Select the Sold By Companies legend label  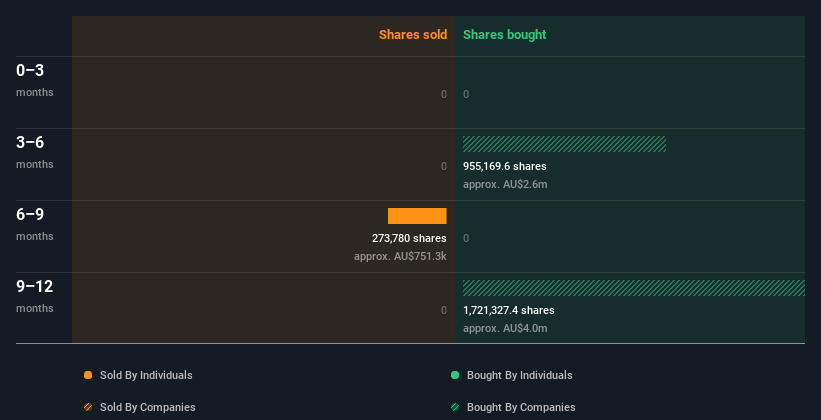point(148,407)
